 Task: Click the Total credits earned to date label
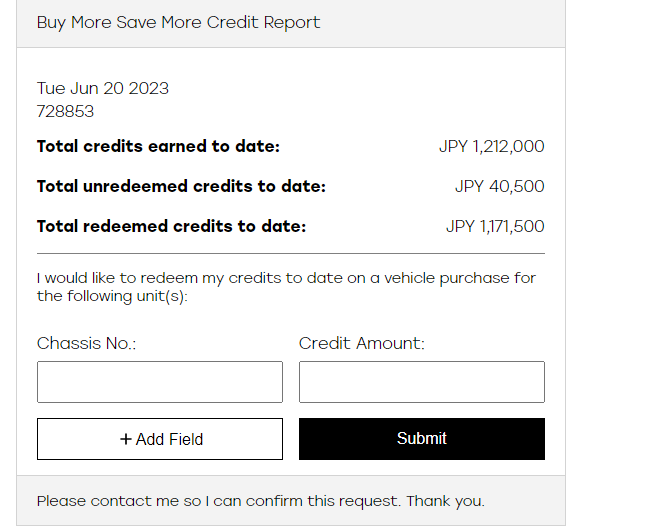tap(158, 146)
